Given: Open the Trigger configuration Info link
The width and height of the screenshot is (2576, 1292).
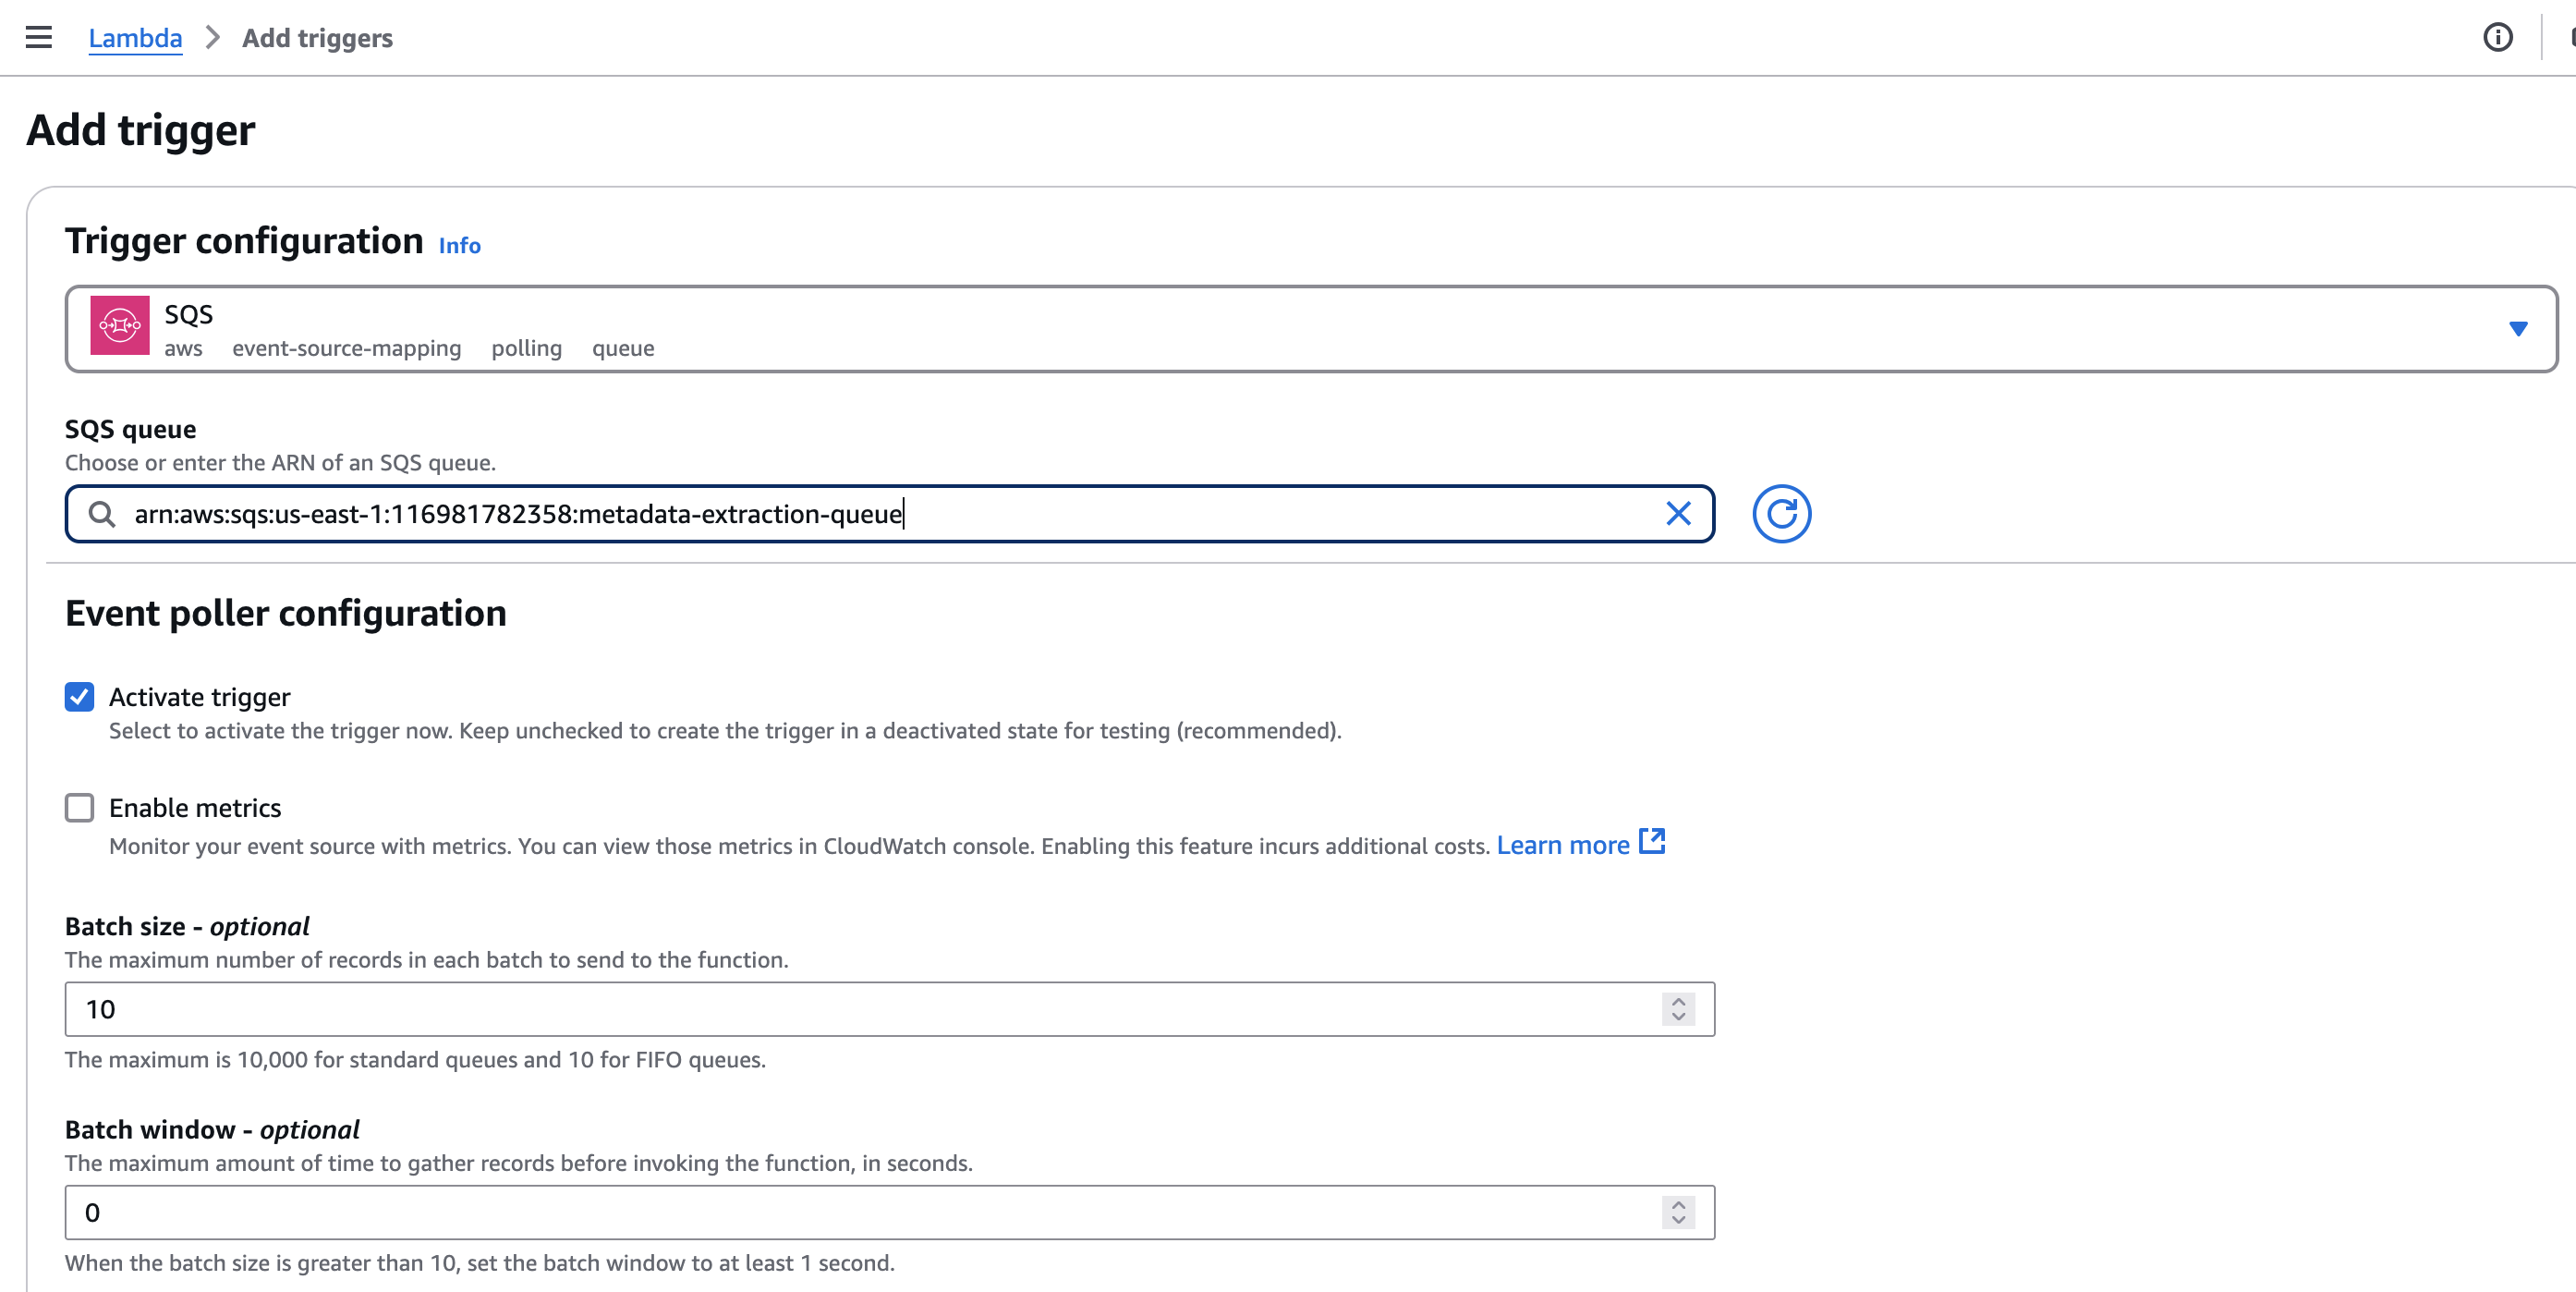Looking at the screenshot, I should click(459, 246).
